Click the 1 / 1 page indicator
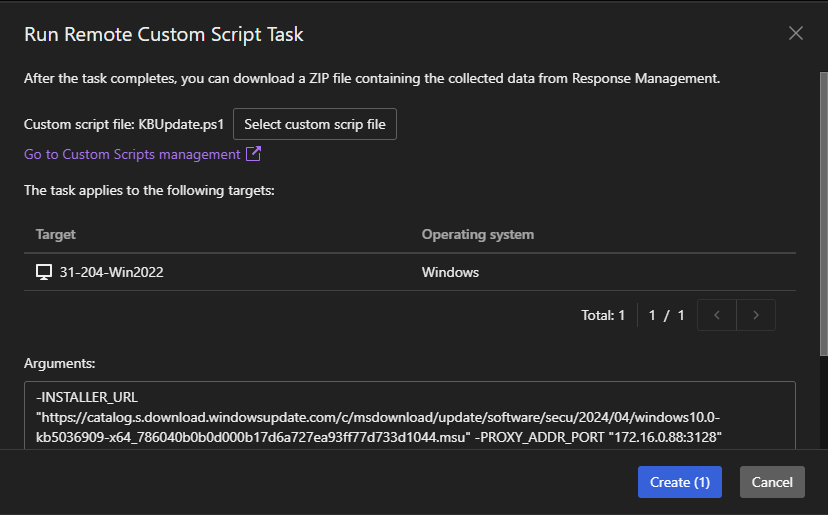828x515 pixels. coord(666,315)
